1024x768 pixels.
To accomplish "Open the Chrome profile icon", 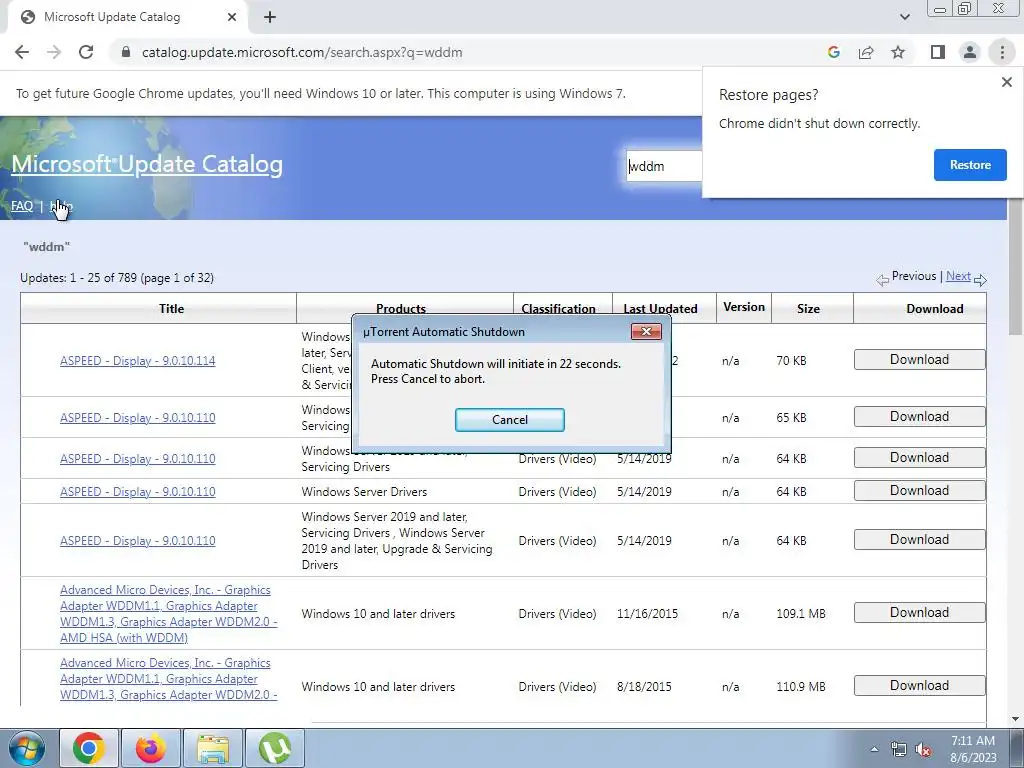I will click(970, 52).
